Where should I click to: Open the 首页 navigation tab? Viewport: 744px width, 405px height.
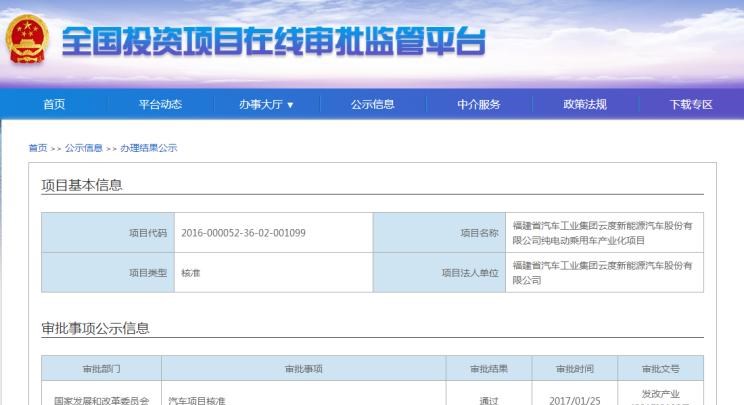click(54, 104)
